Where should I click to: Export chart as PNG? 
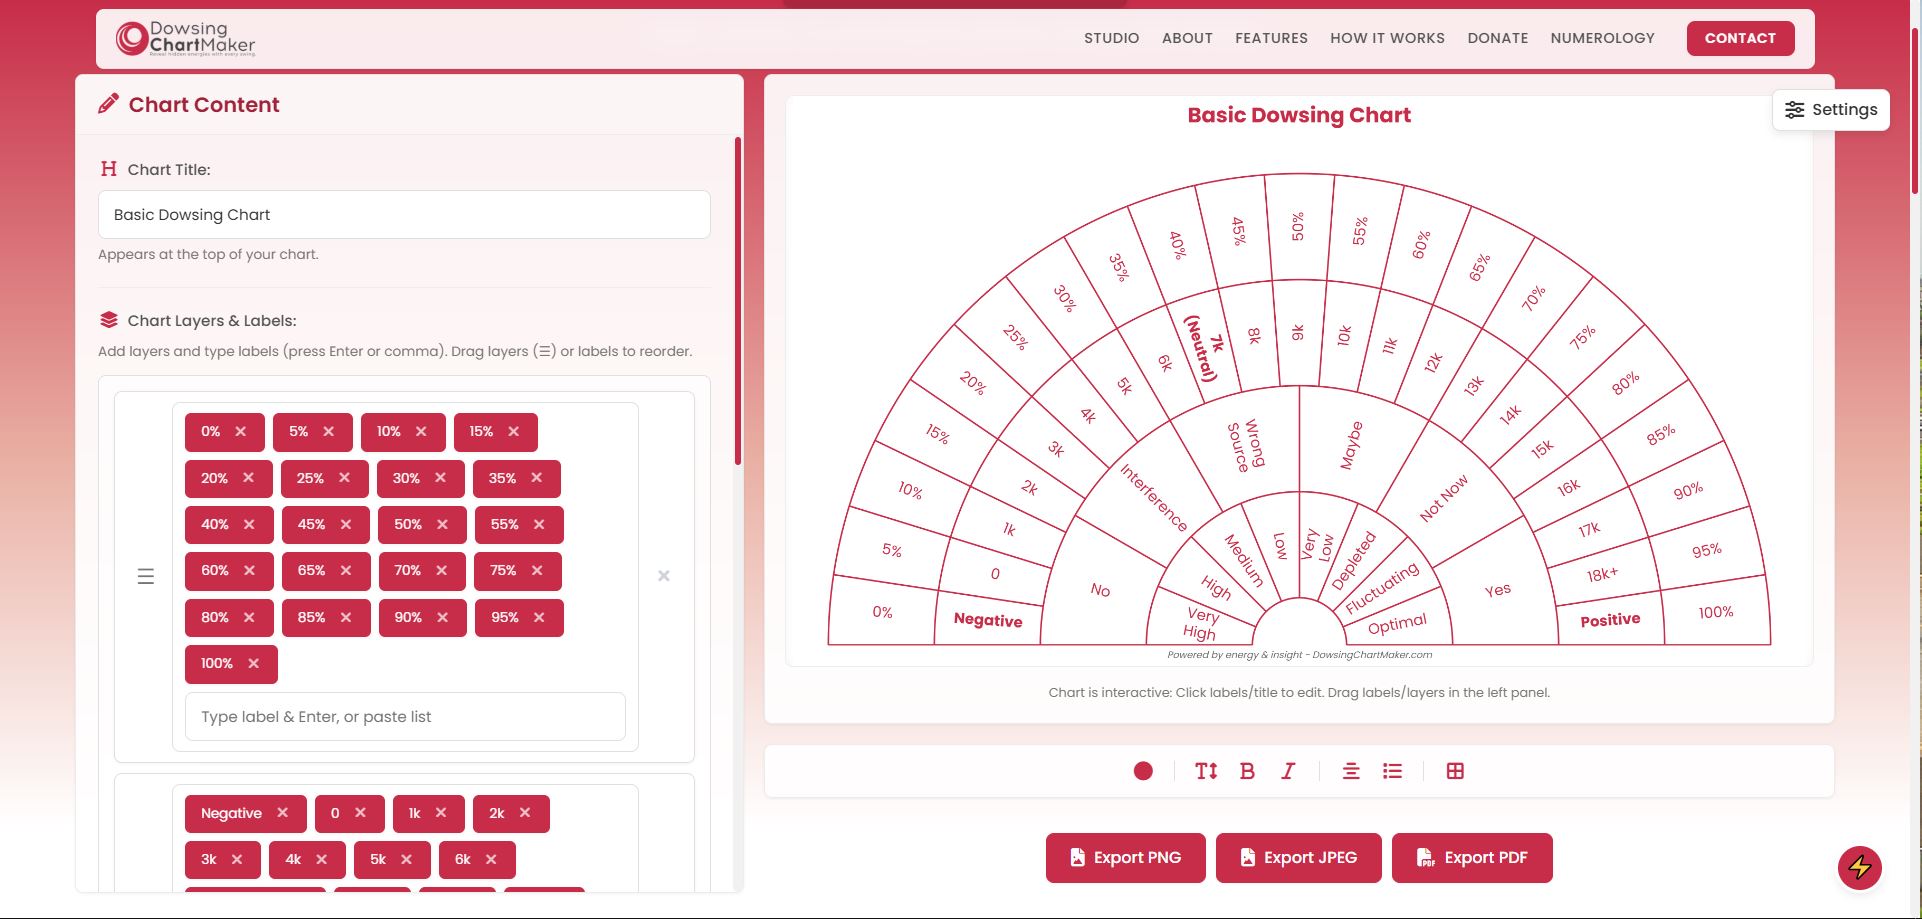[x=1126, y=858]
